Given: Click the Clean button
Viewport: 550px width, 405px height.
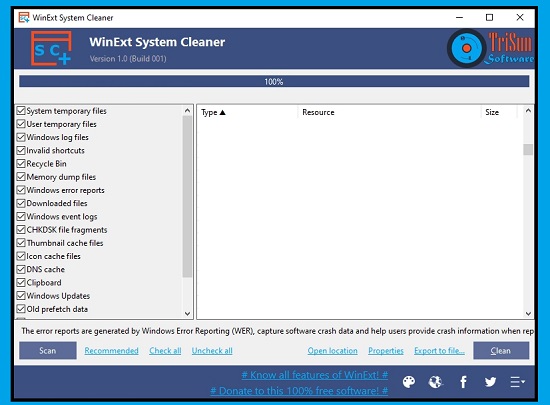Looking at the screenshot, I should pos(501,351).
